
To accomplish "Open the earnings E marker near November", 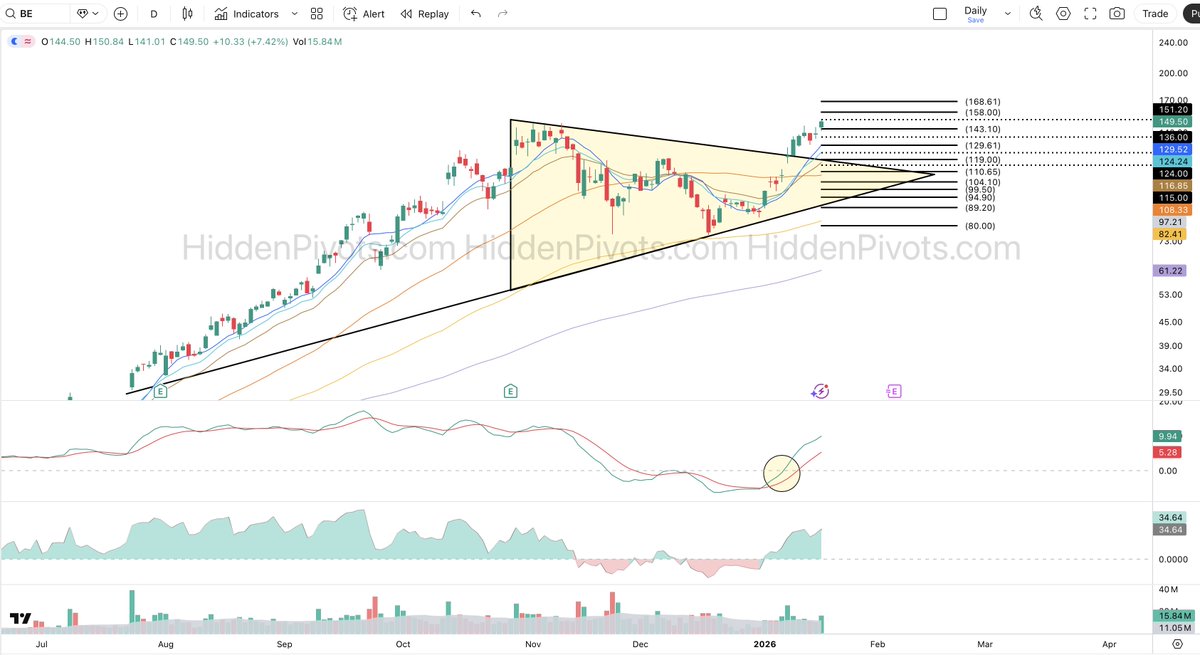I will pyautogui.click(x=510, y=392).
